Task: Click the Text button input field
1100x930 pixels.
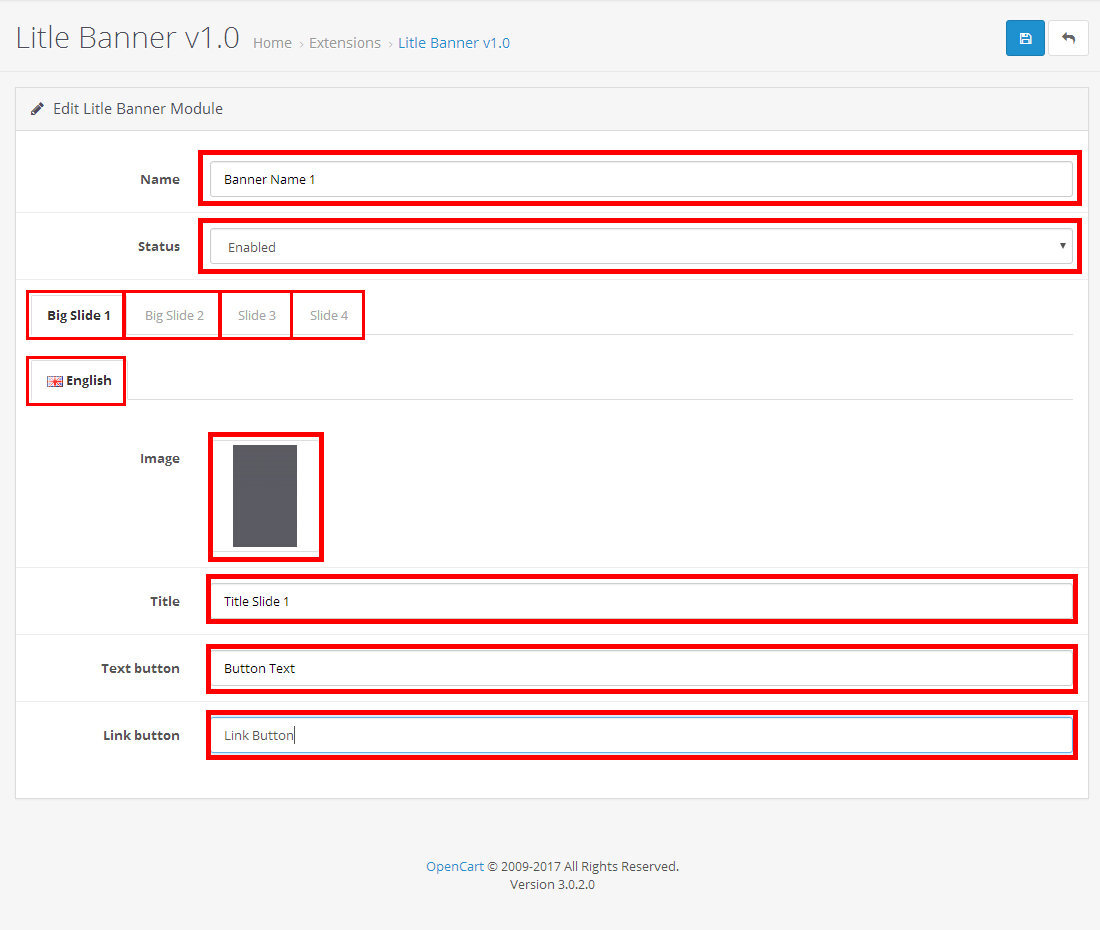Action: point(640,668)
